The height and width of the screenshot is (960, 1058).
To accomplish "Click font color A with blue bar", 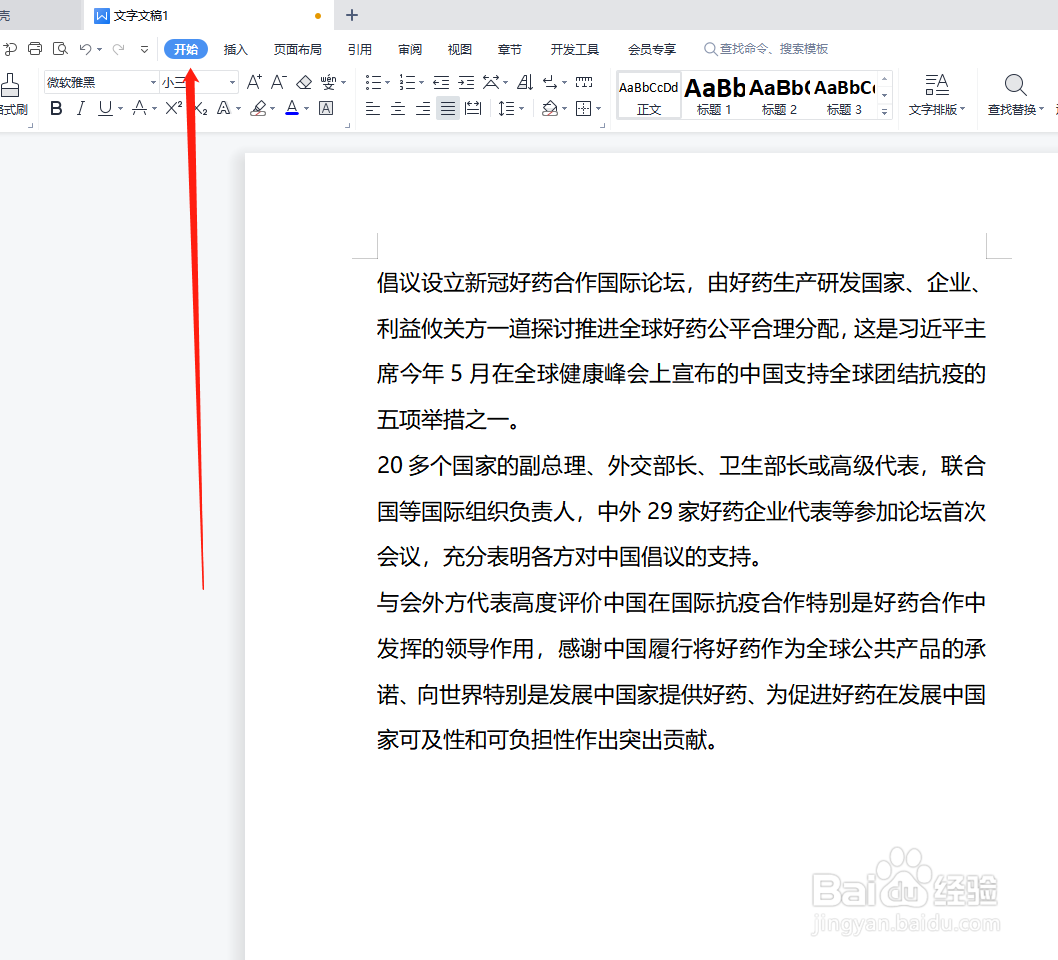I will click(291, 108).
